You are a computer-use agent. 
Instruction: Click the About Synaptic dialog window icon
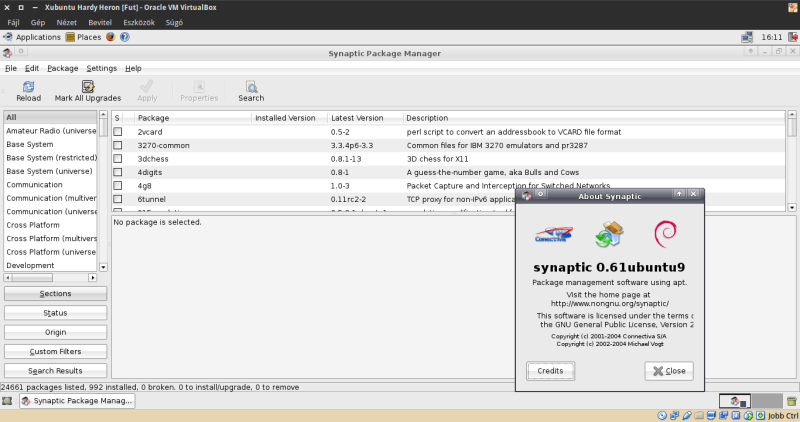[x=527, y=194]
